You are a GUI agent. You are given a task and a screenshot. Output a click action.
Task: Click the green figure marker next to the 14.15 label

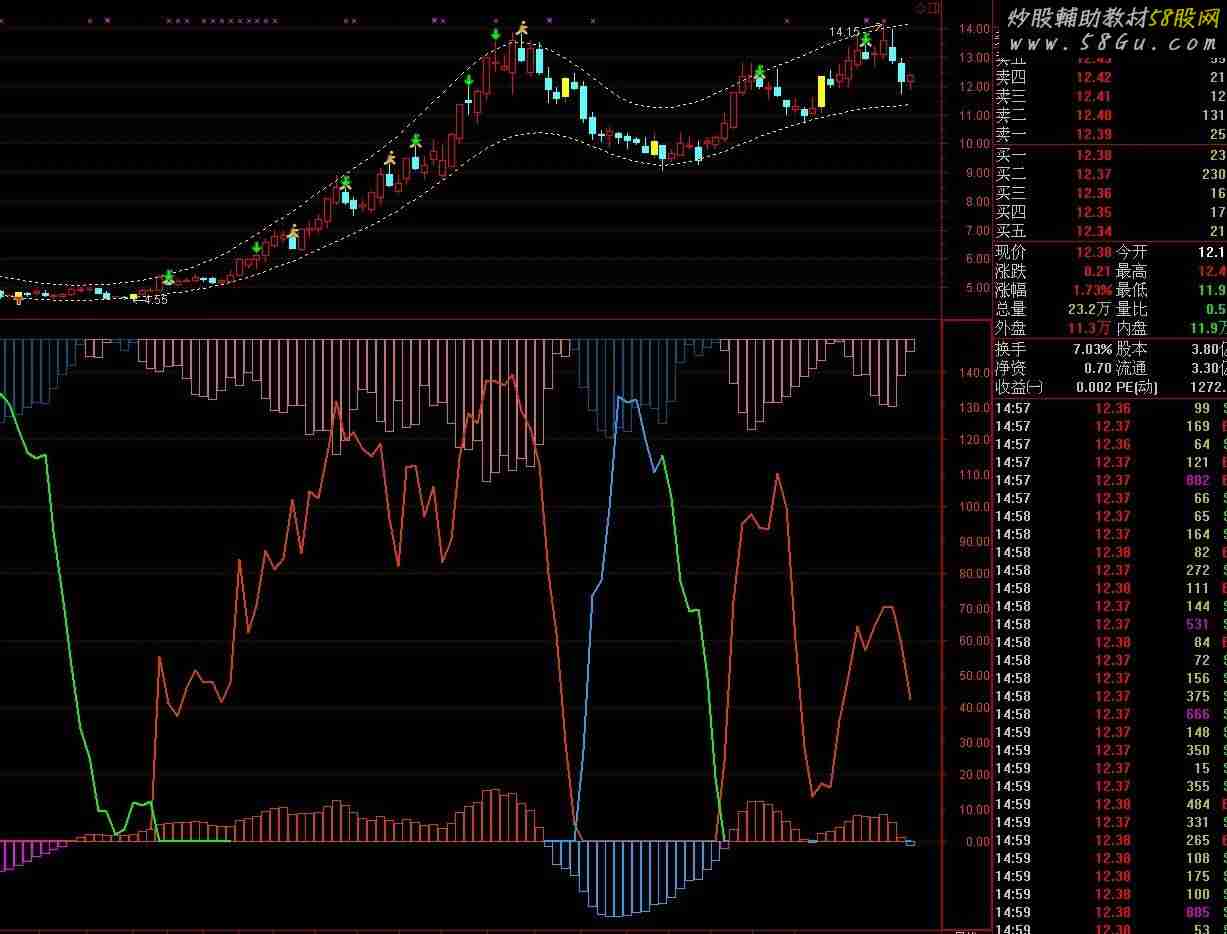865,40
